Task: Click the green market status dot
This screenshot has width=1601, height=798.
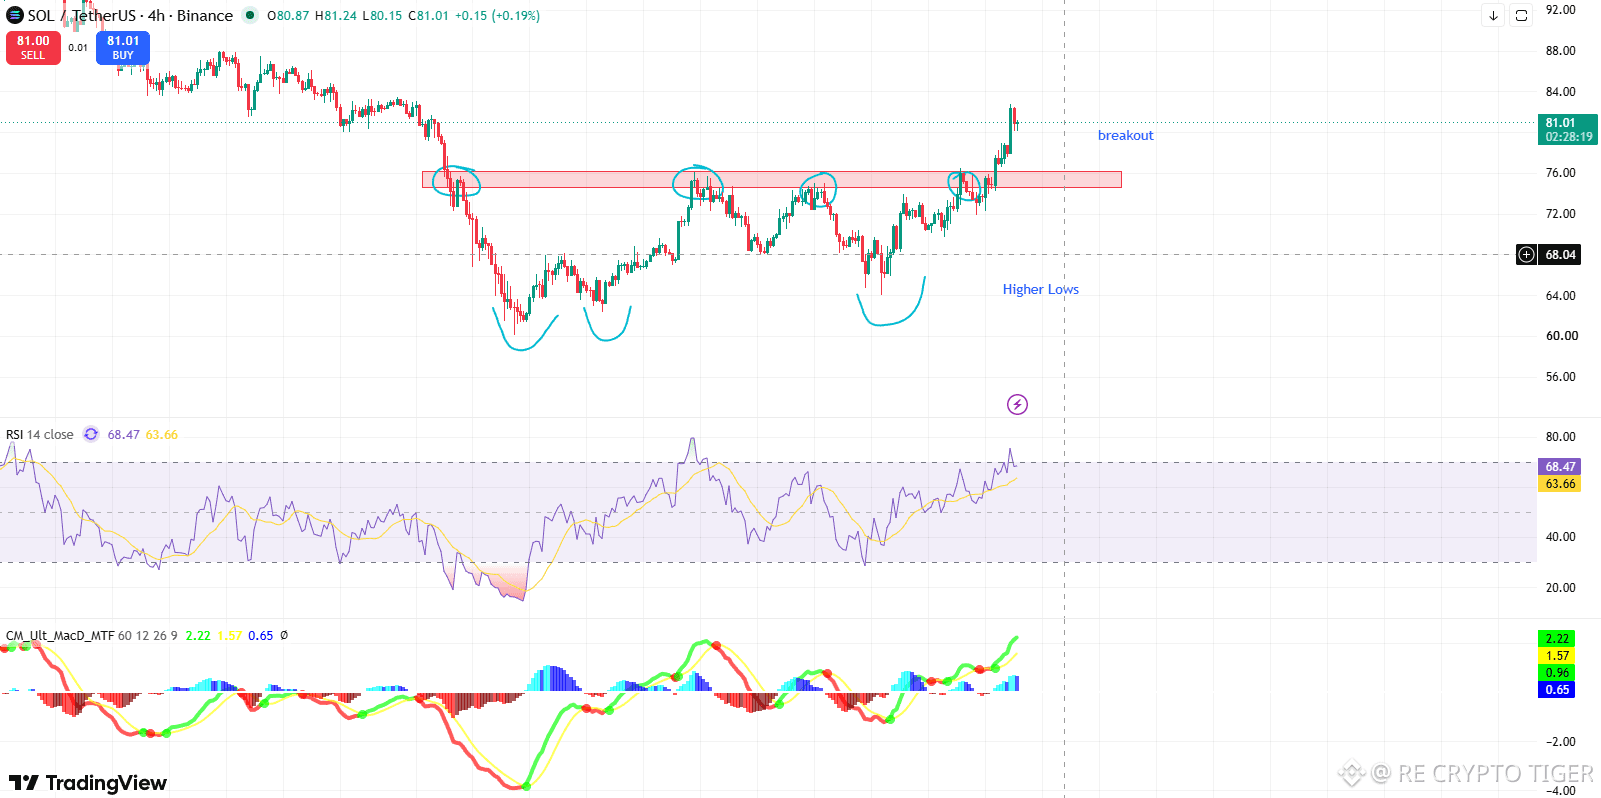Action: [x=250, y=15]
